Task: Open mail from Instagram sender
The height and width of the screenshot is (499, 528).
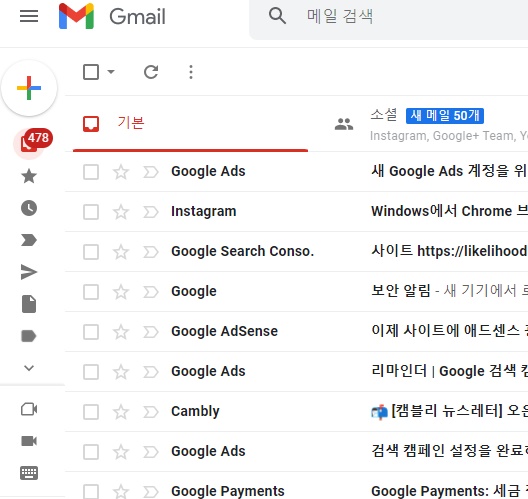Action: tap(204, 211)
